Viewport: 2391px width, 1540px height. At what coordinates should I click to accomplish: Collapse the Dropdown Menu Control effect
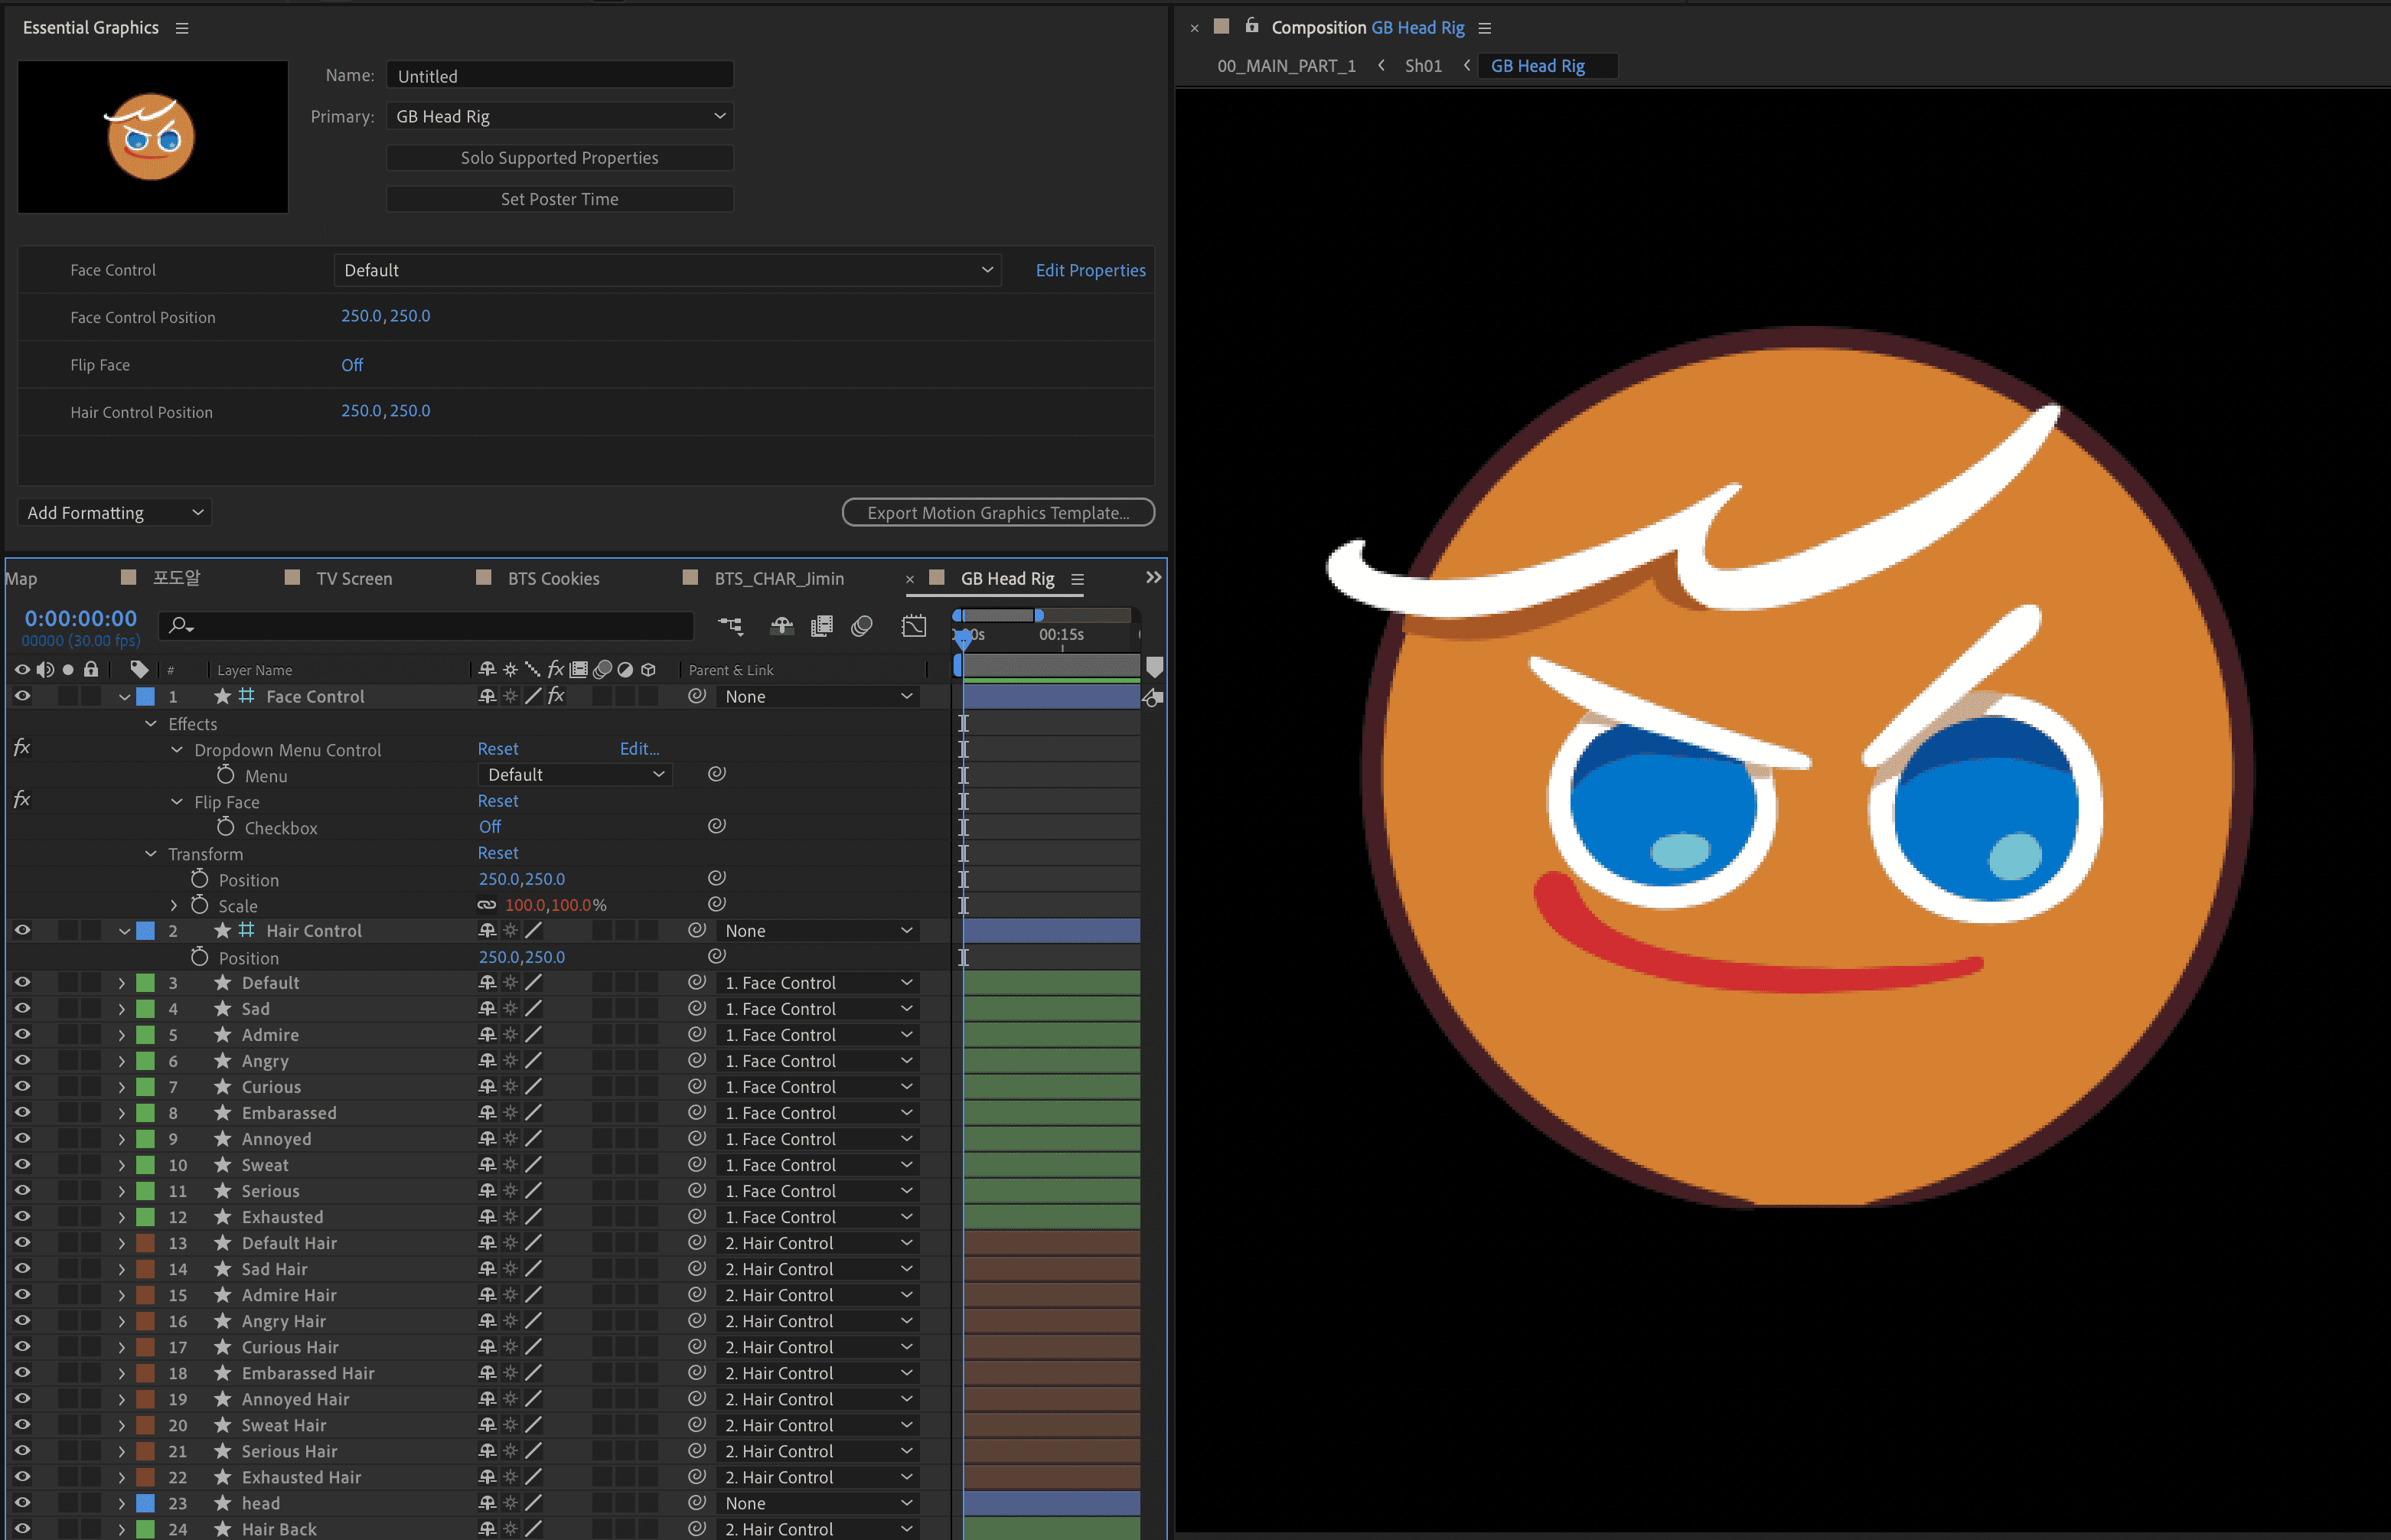[x=177, y=750]
